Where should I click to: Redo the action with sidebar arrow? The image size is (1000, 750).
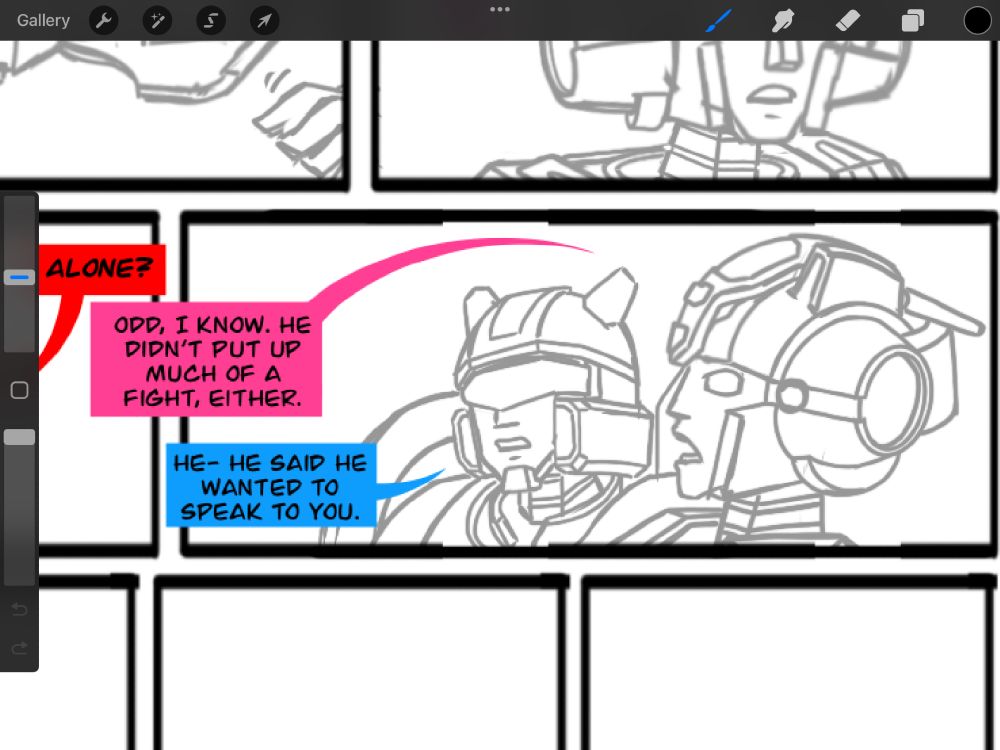pos(19,648)
